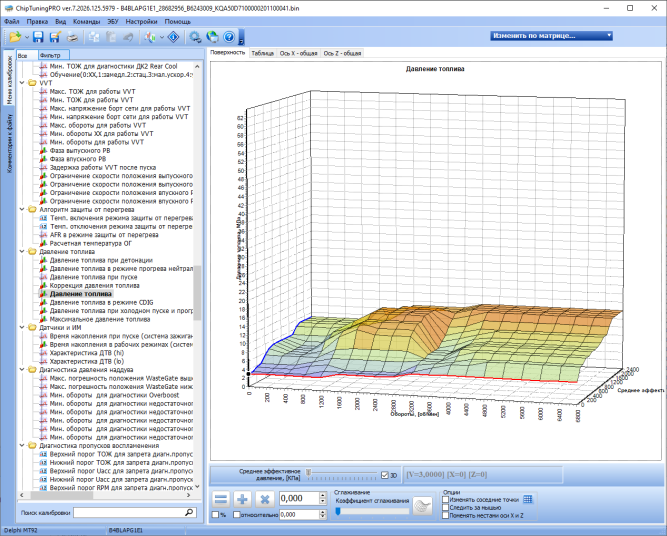This screenshot has width=667, height=536.
Task: Open the dropdown arrow next to compare charts
Action: (x=162, y=37)
